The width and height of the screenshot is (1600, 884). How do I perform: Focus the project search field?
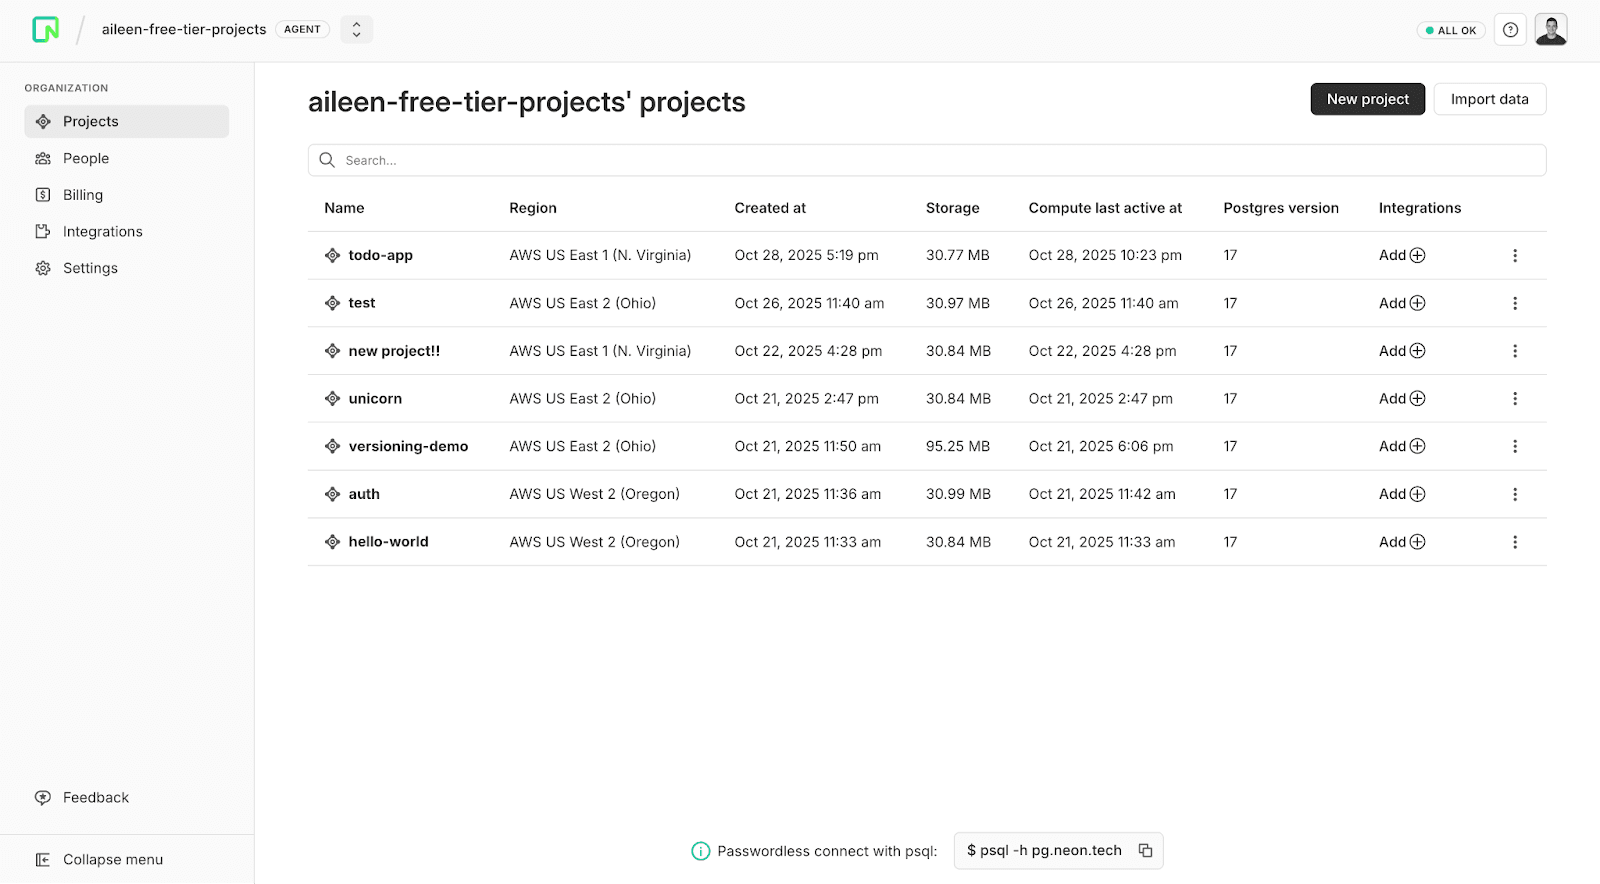pyautogui.click(x=926, y=160)
